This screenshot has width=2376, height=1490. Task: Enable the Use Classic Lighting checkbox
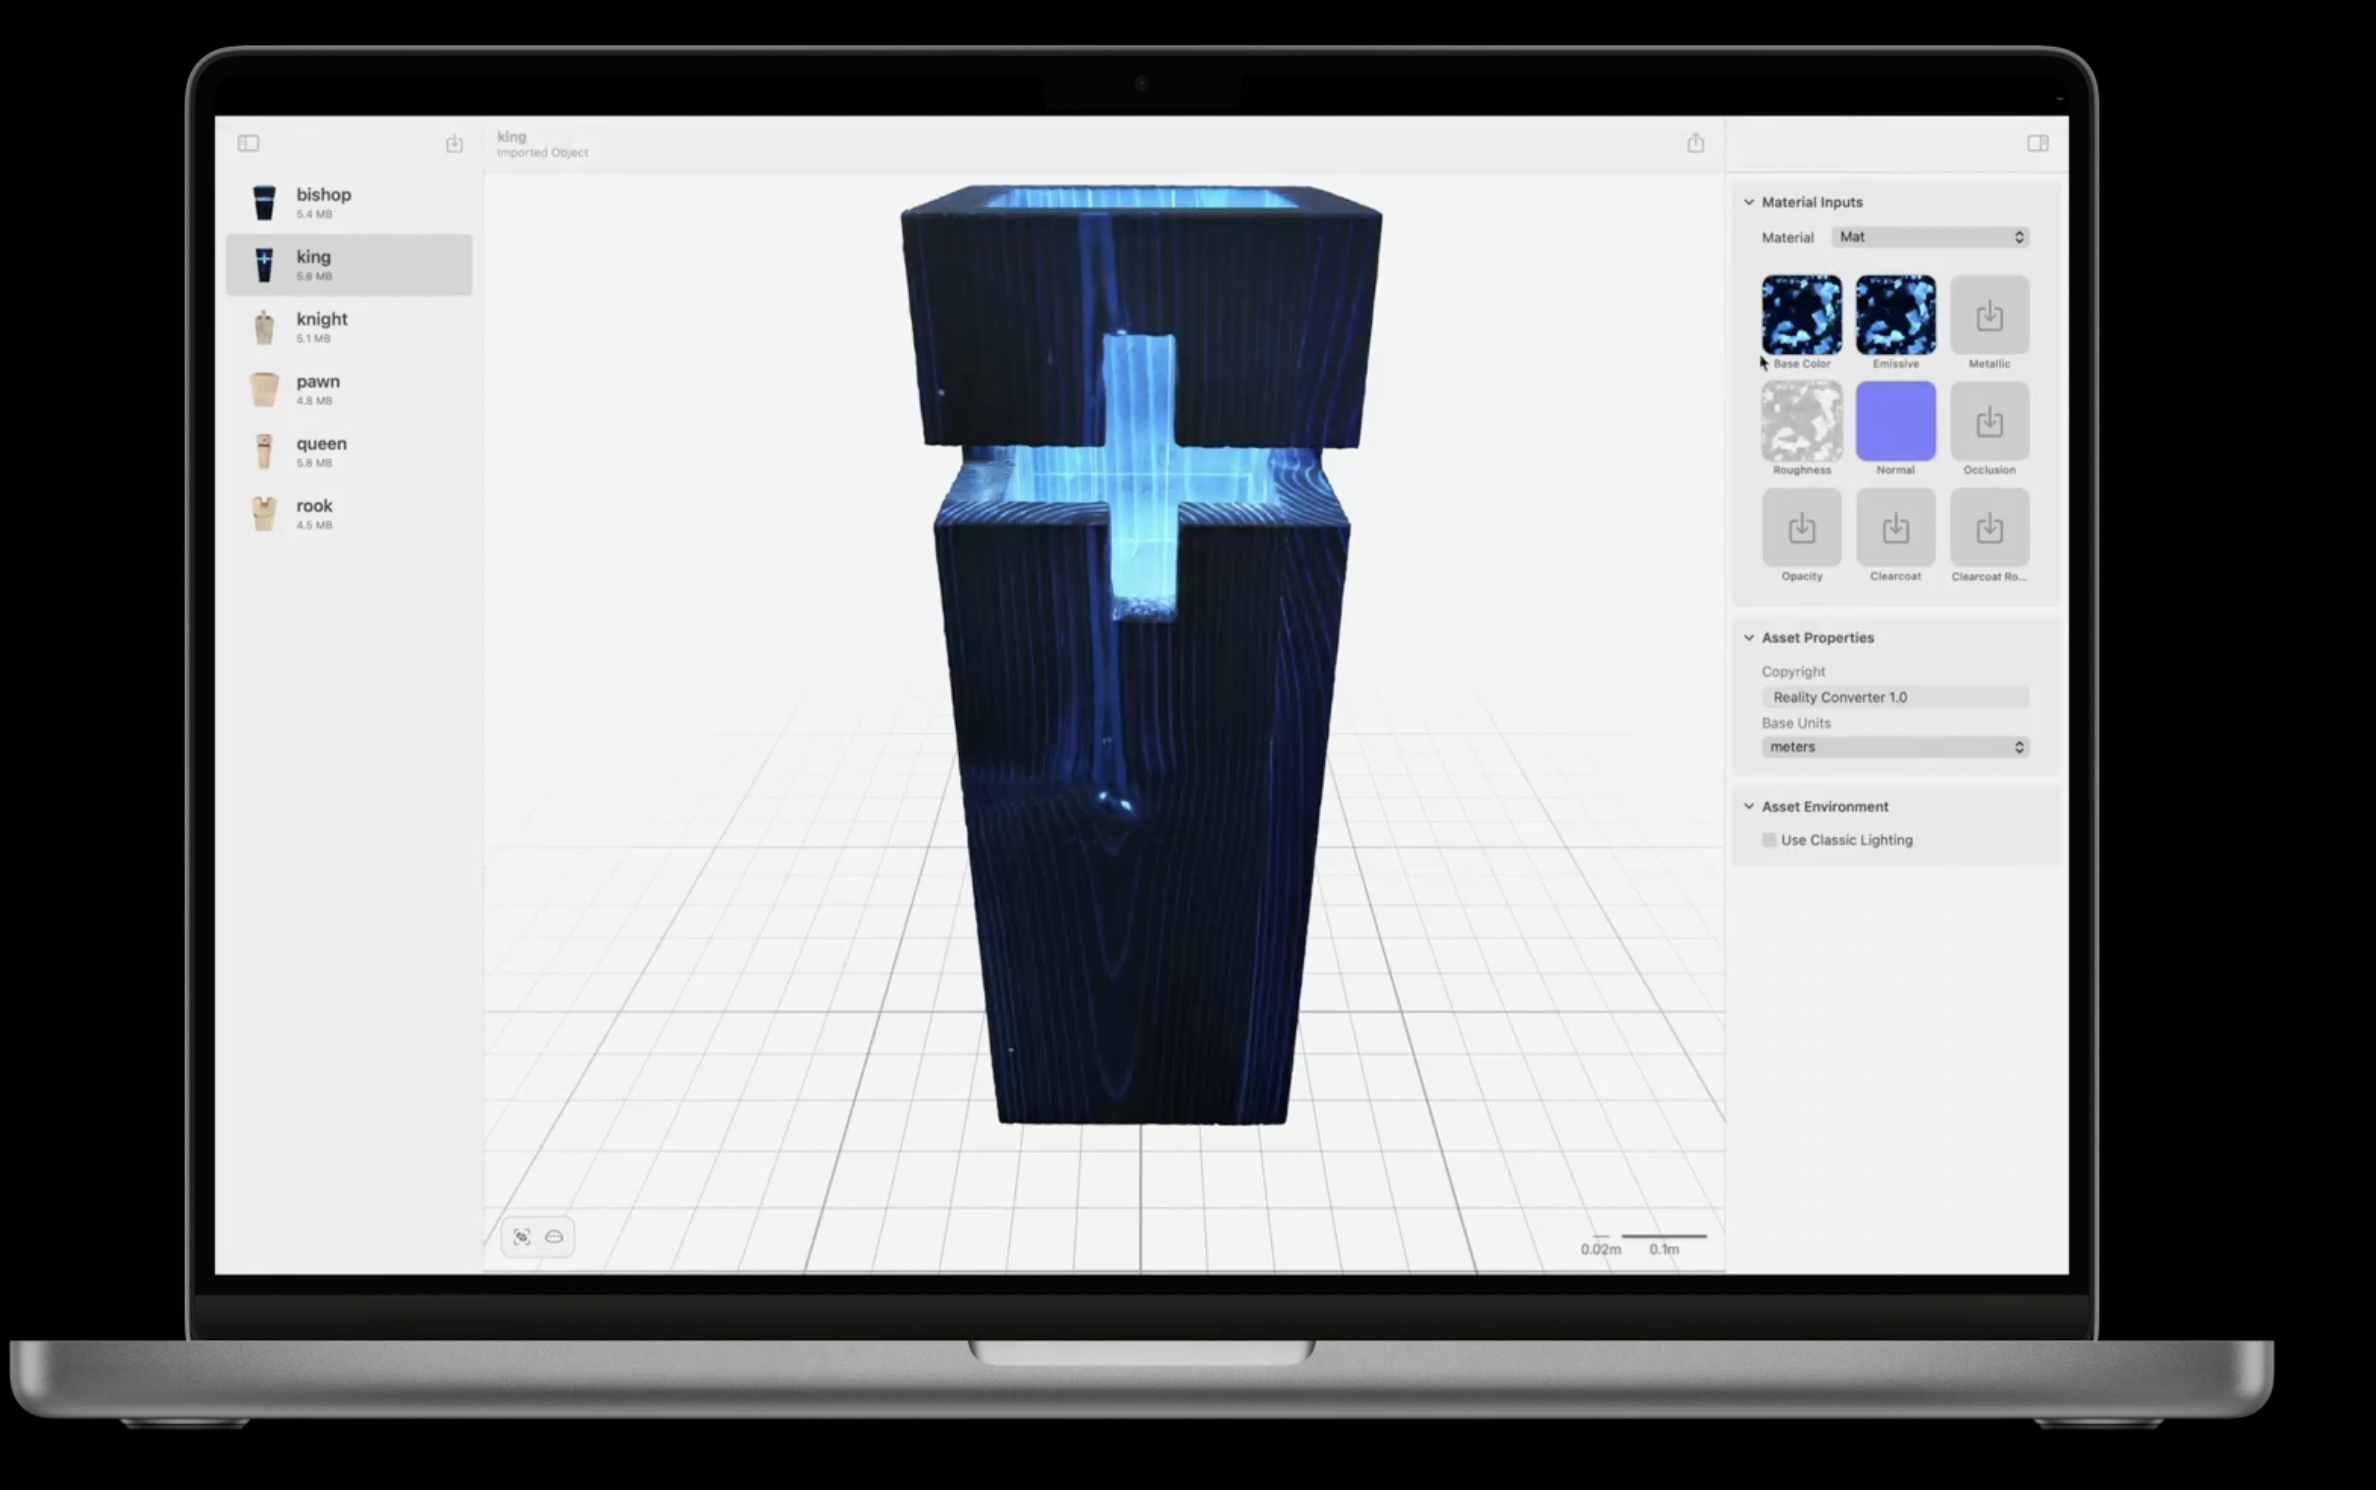[x=1769, y=840]
